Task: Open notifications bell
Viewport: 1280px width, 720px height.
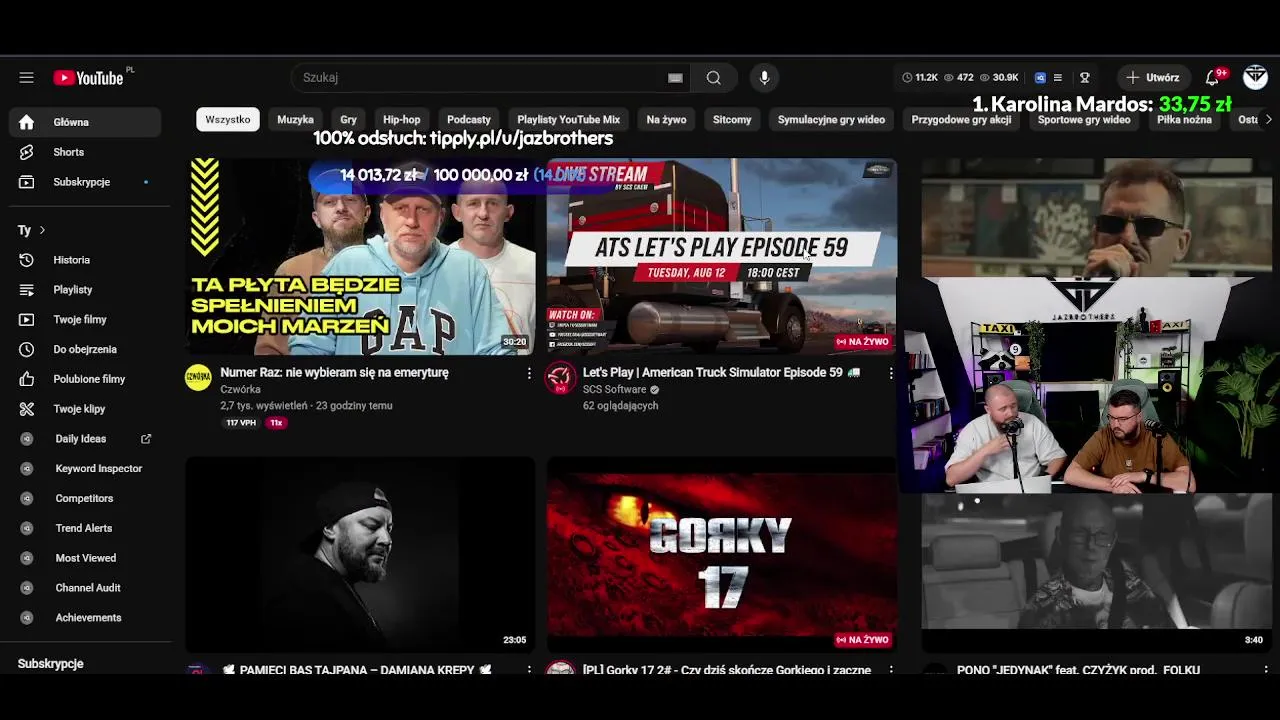Action: click(x=1213, y=77)
